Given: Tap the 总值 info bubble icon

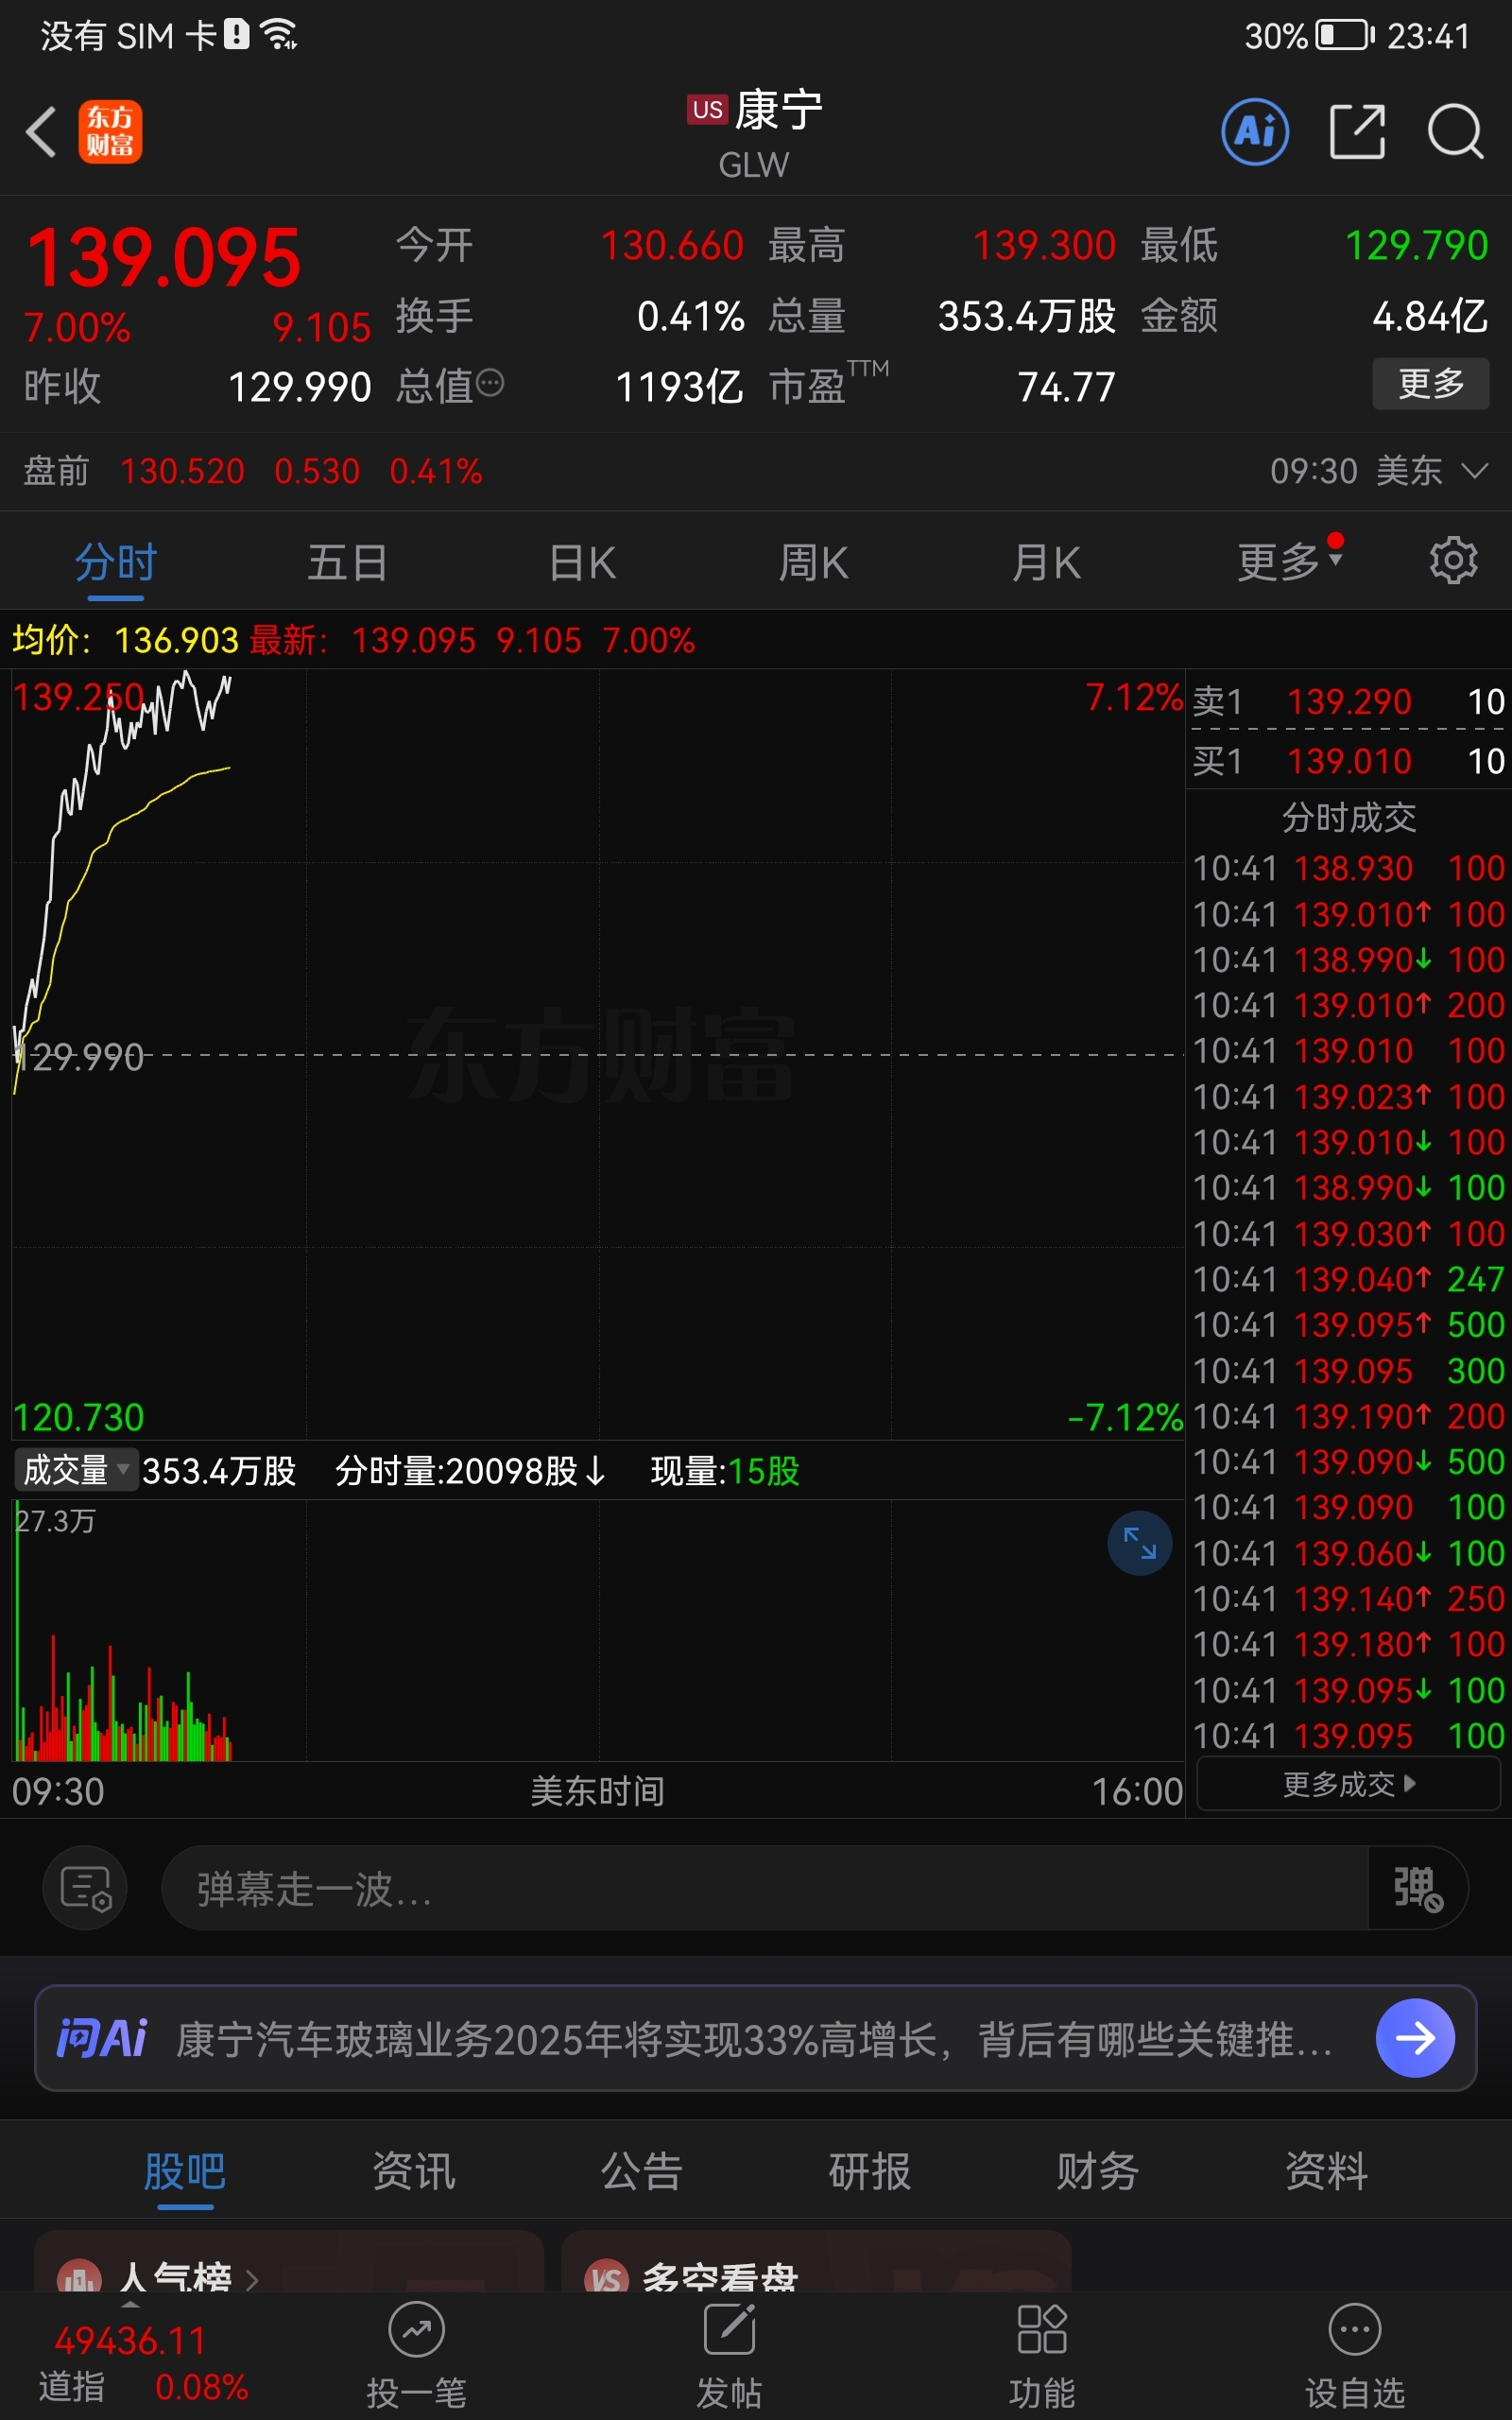Looking at the screenshot, I should pos(490,383).
